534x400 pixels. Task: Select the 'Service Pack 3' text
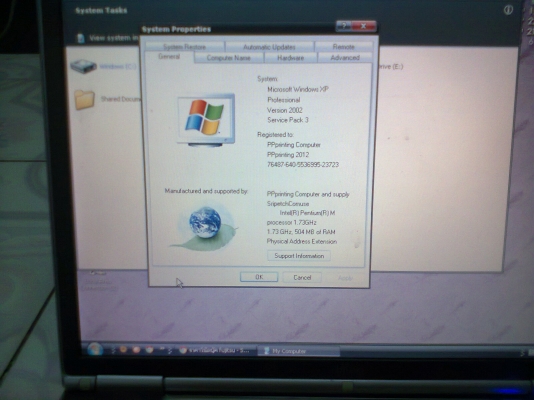(x=288, y=120)
